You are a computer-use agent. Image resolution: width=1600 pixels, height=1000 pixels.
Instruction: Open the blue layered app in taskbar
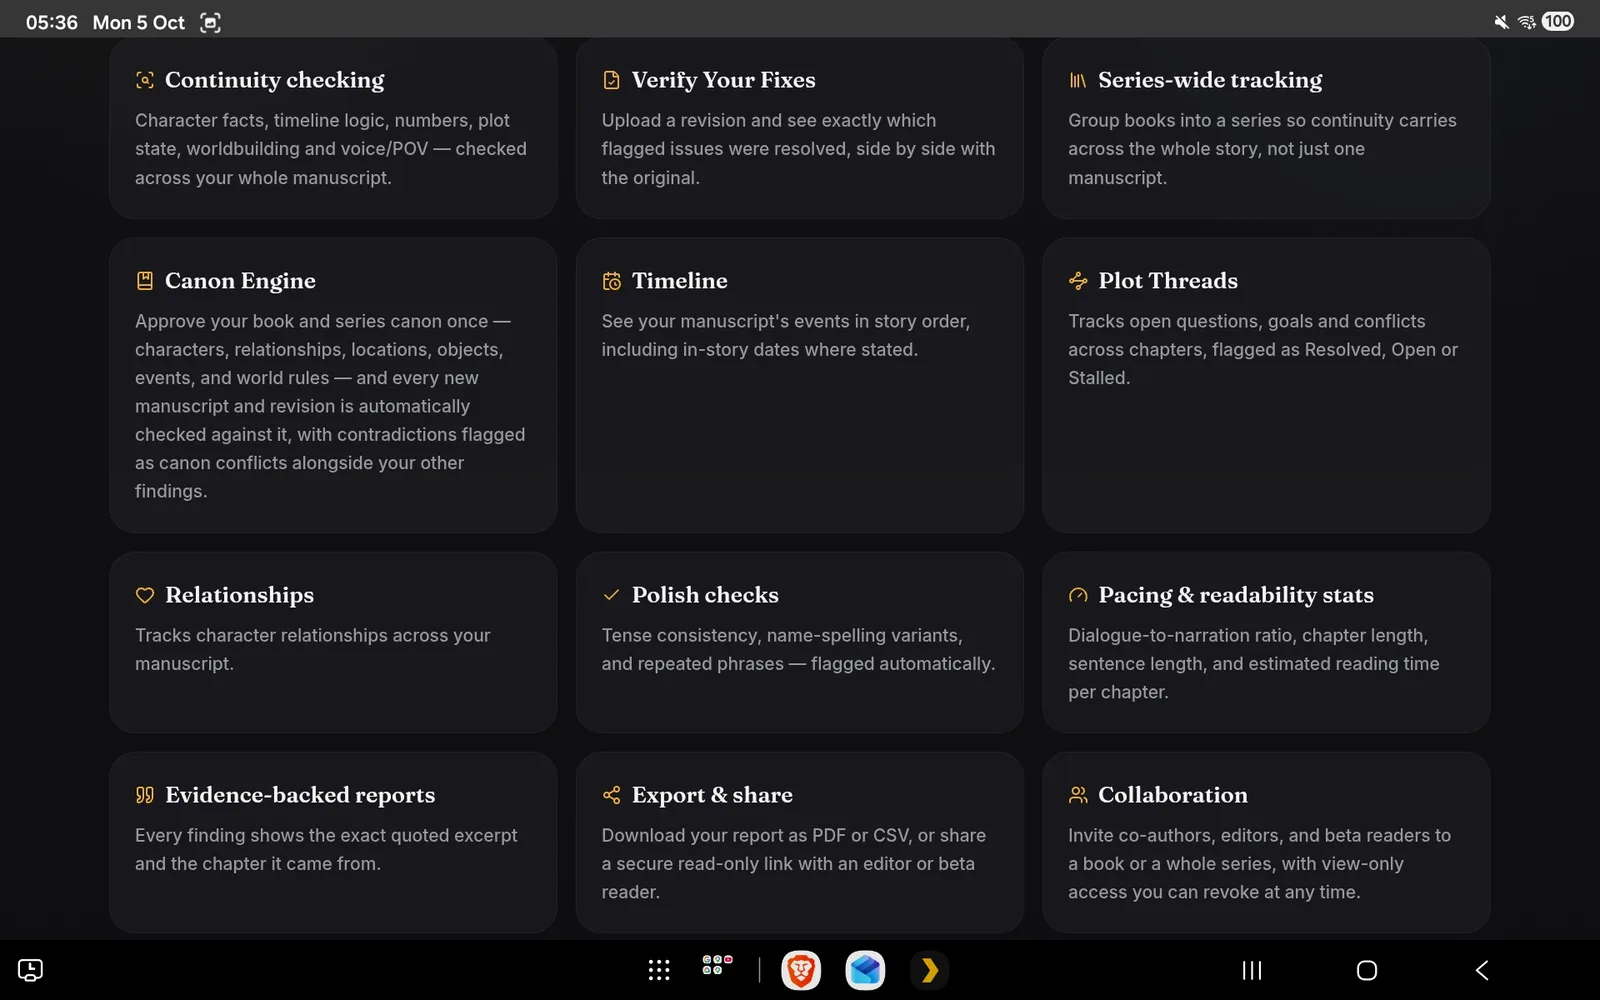[x=865, y=970]
